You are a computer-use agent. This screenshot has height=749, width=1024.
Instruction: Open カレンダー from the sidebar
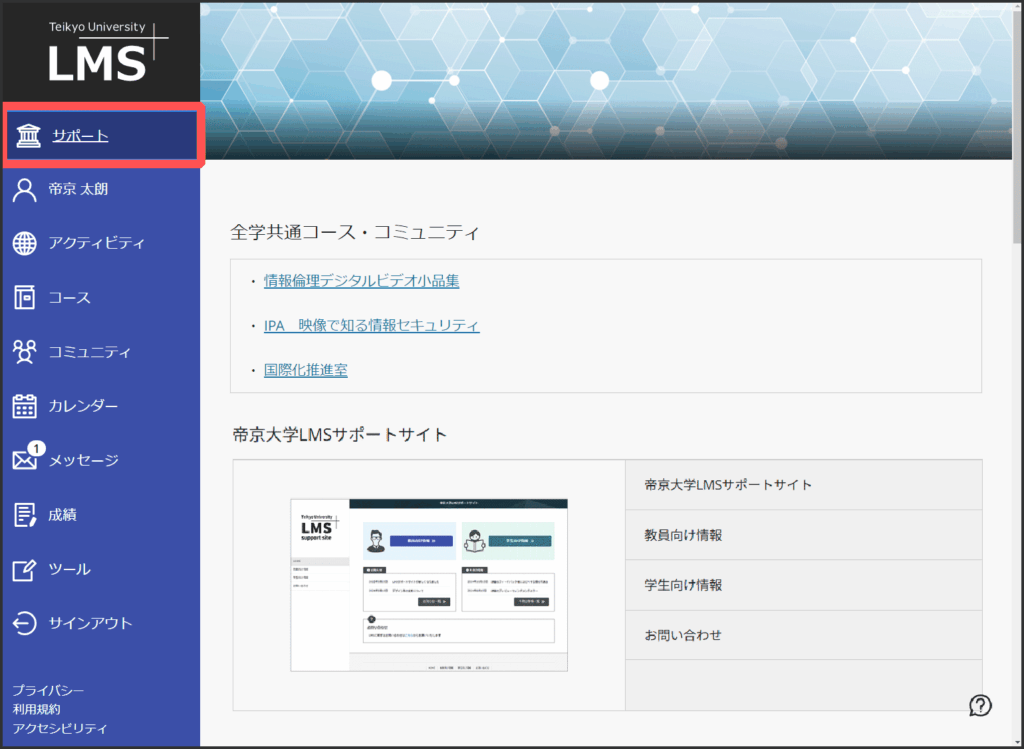click(84, 406)
